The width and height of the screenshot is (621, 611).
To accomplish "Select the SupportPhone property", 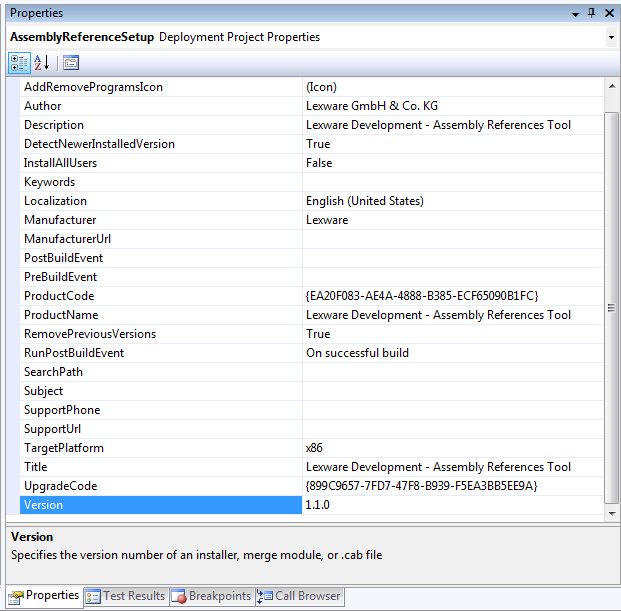I will click(x=161, y=410).
